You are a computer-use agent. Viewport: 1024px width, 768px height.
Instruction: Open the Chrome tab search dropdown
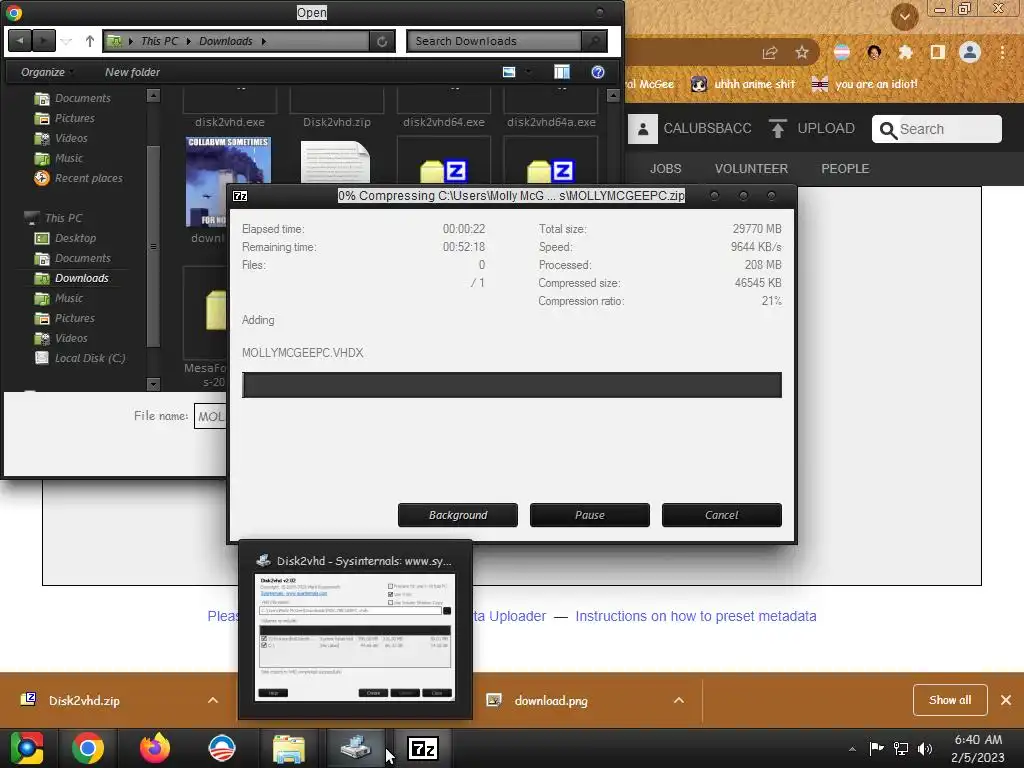point(904,16)
